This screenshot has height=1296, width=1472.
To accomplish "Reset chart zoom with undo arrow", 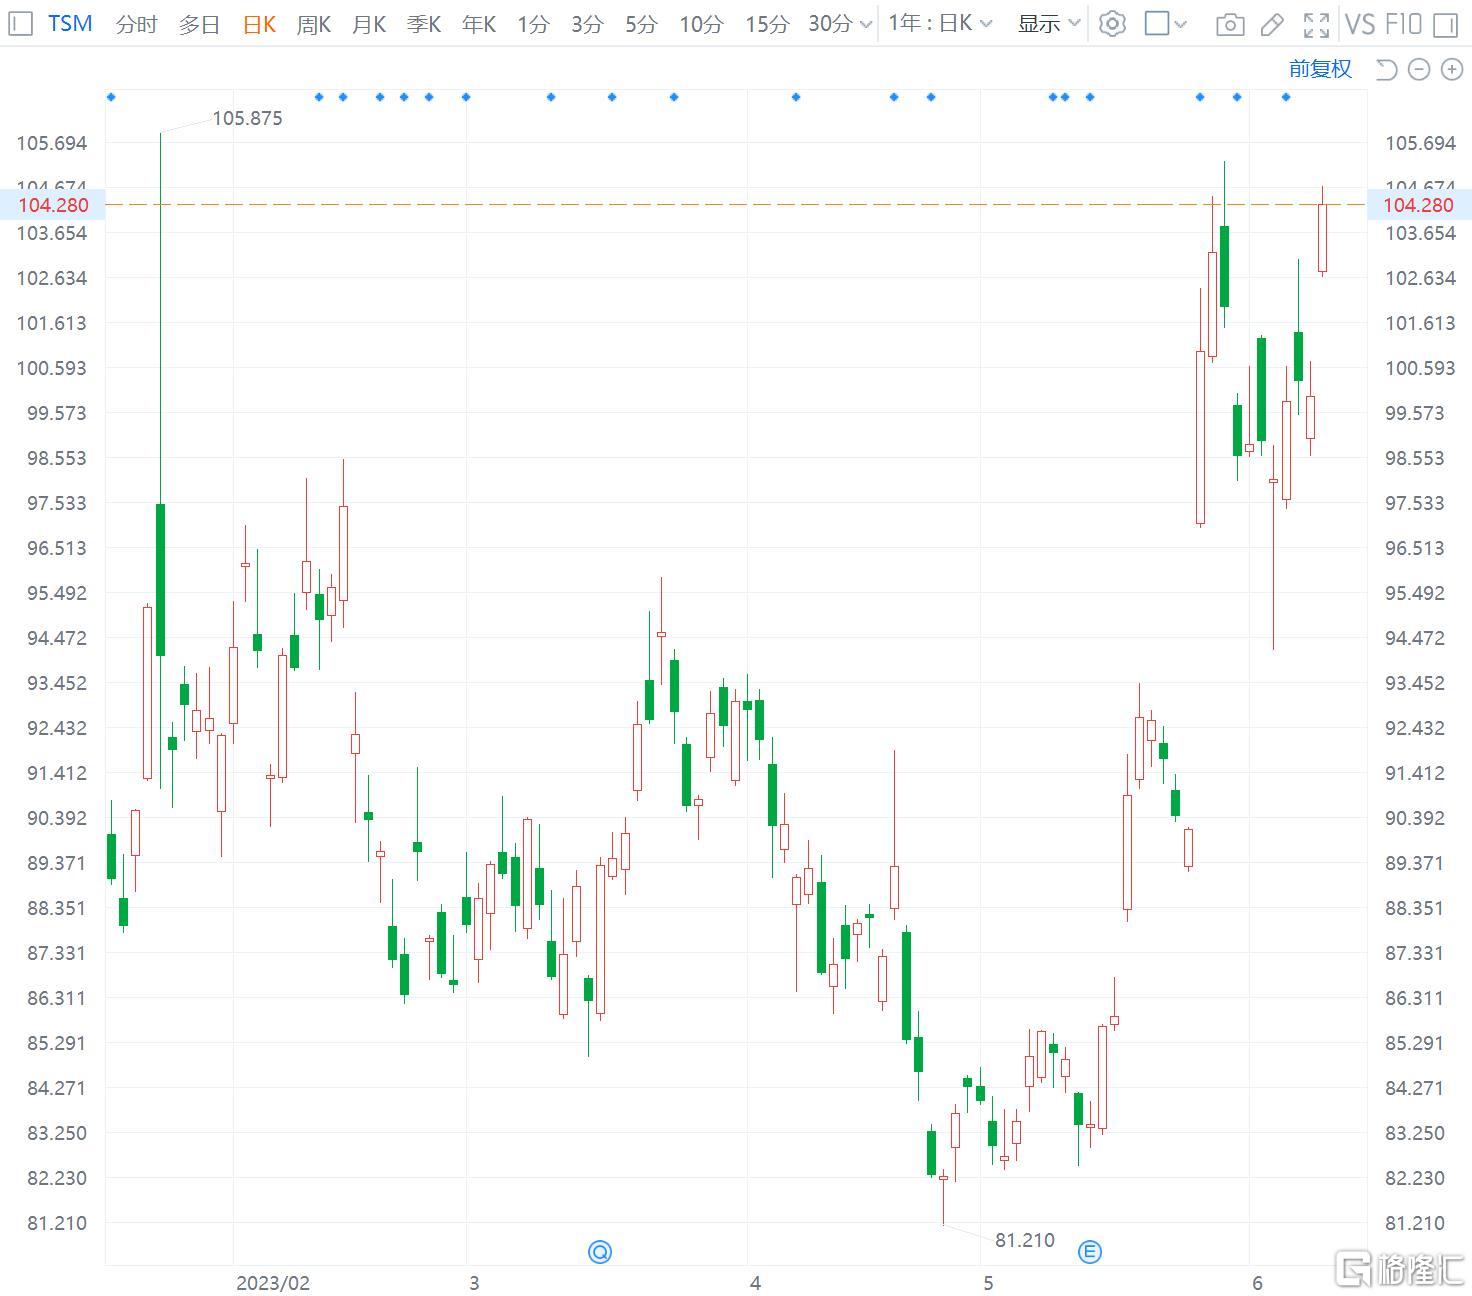I will point(1386,69).
